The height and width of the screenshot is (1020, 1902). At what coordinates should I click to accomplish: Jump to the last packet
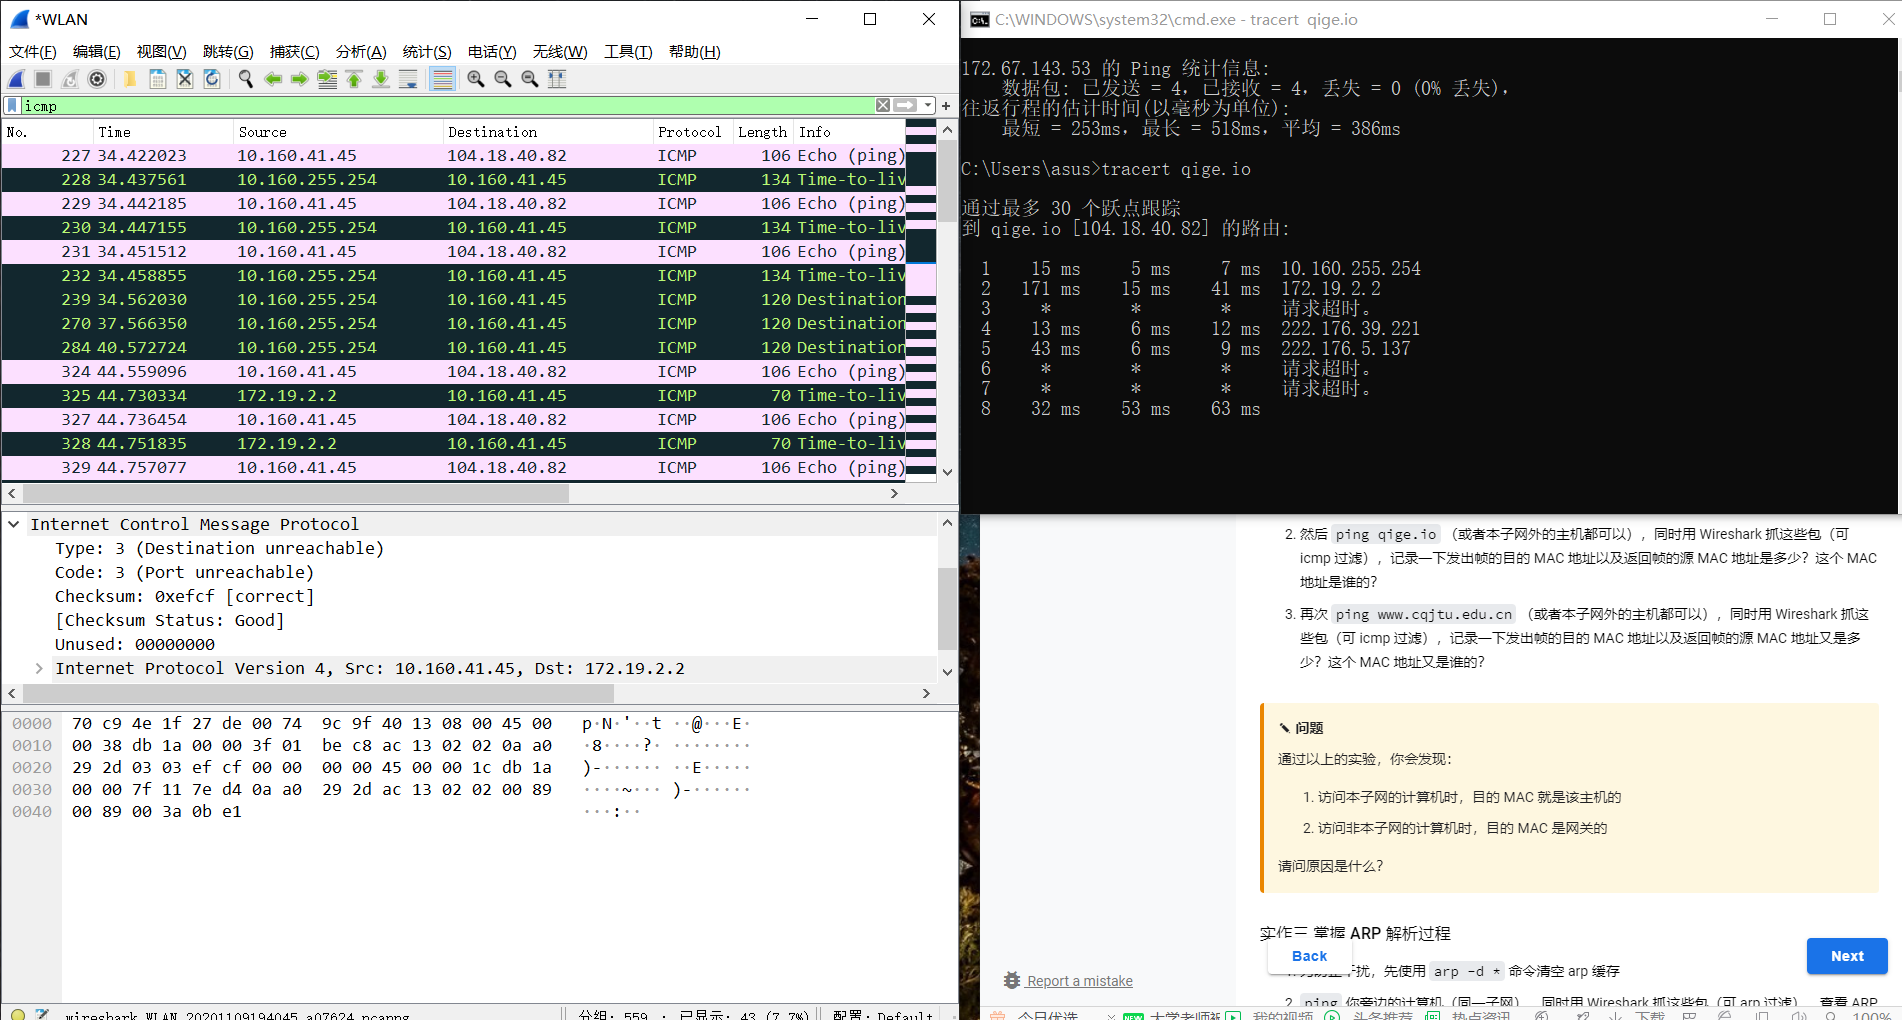click(381, 79)
